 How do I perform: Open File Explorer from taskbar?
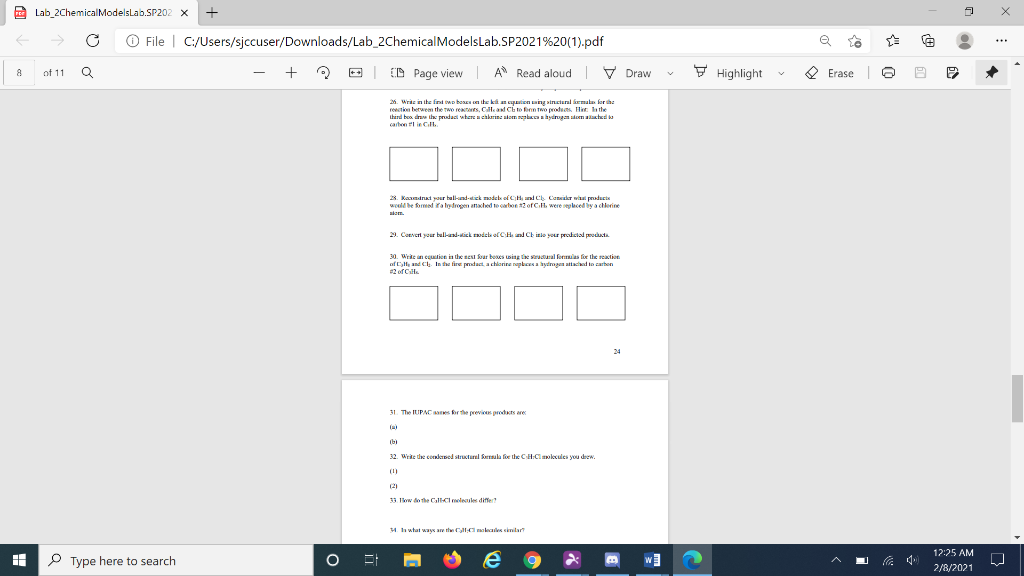click(412, 560)
